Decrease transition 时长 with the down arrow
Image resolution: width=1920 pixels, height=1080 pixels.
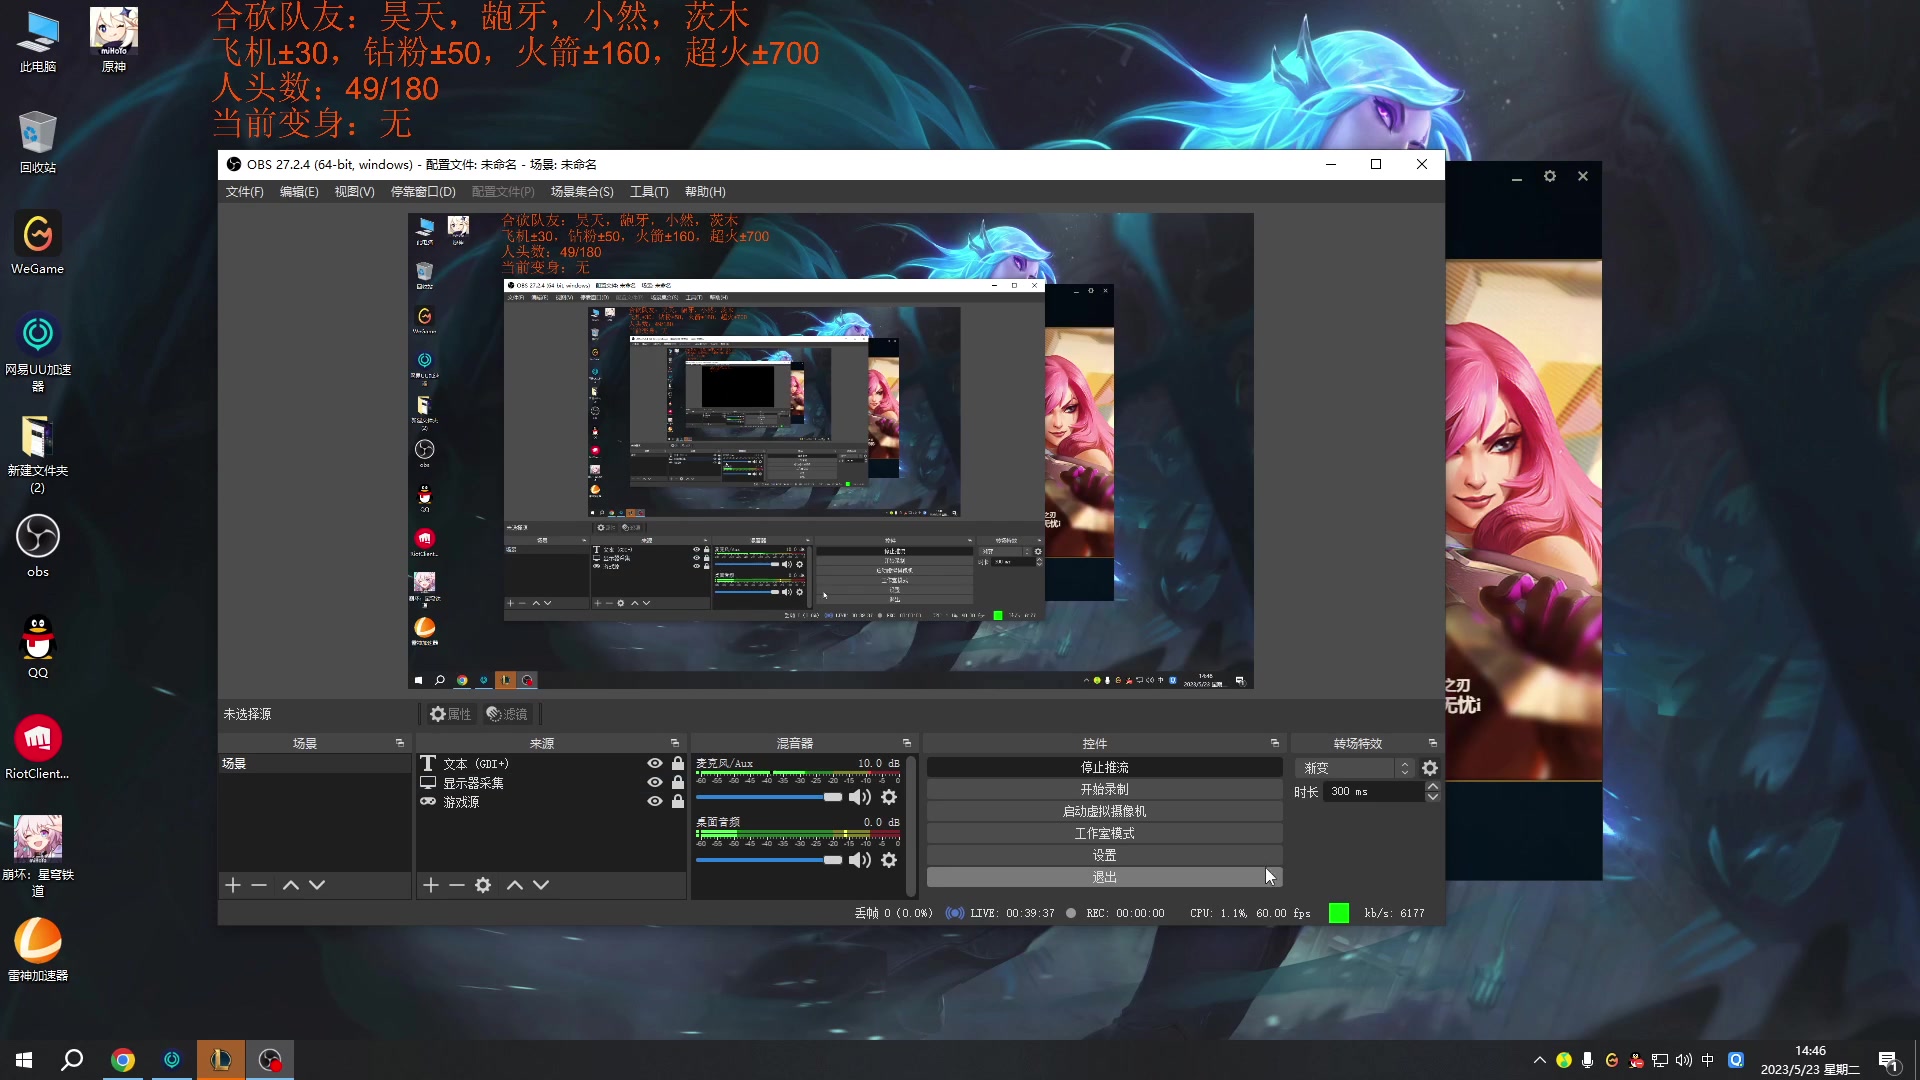[x=1433, y=797]
